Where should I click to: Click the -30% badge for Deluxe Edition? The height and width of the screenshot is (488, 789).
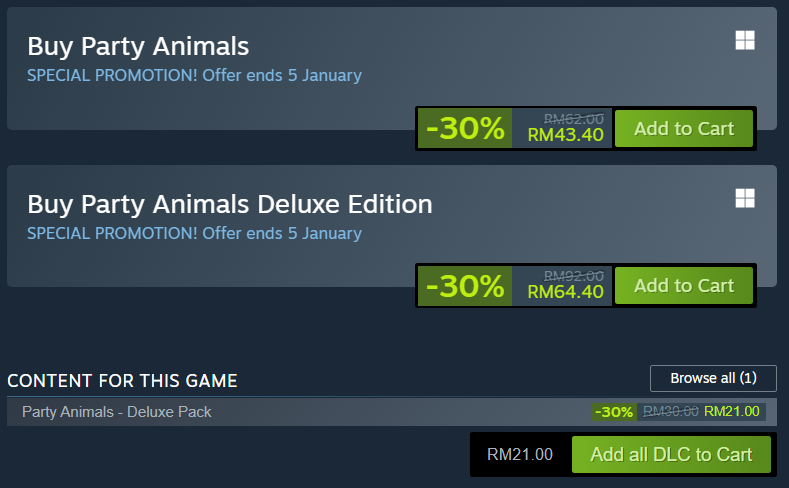click(x=465, y=286)
